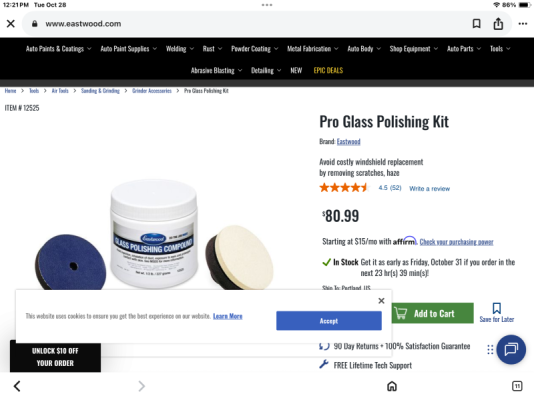
Task: Open the share sheet icon
Action: (498, 23)
